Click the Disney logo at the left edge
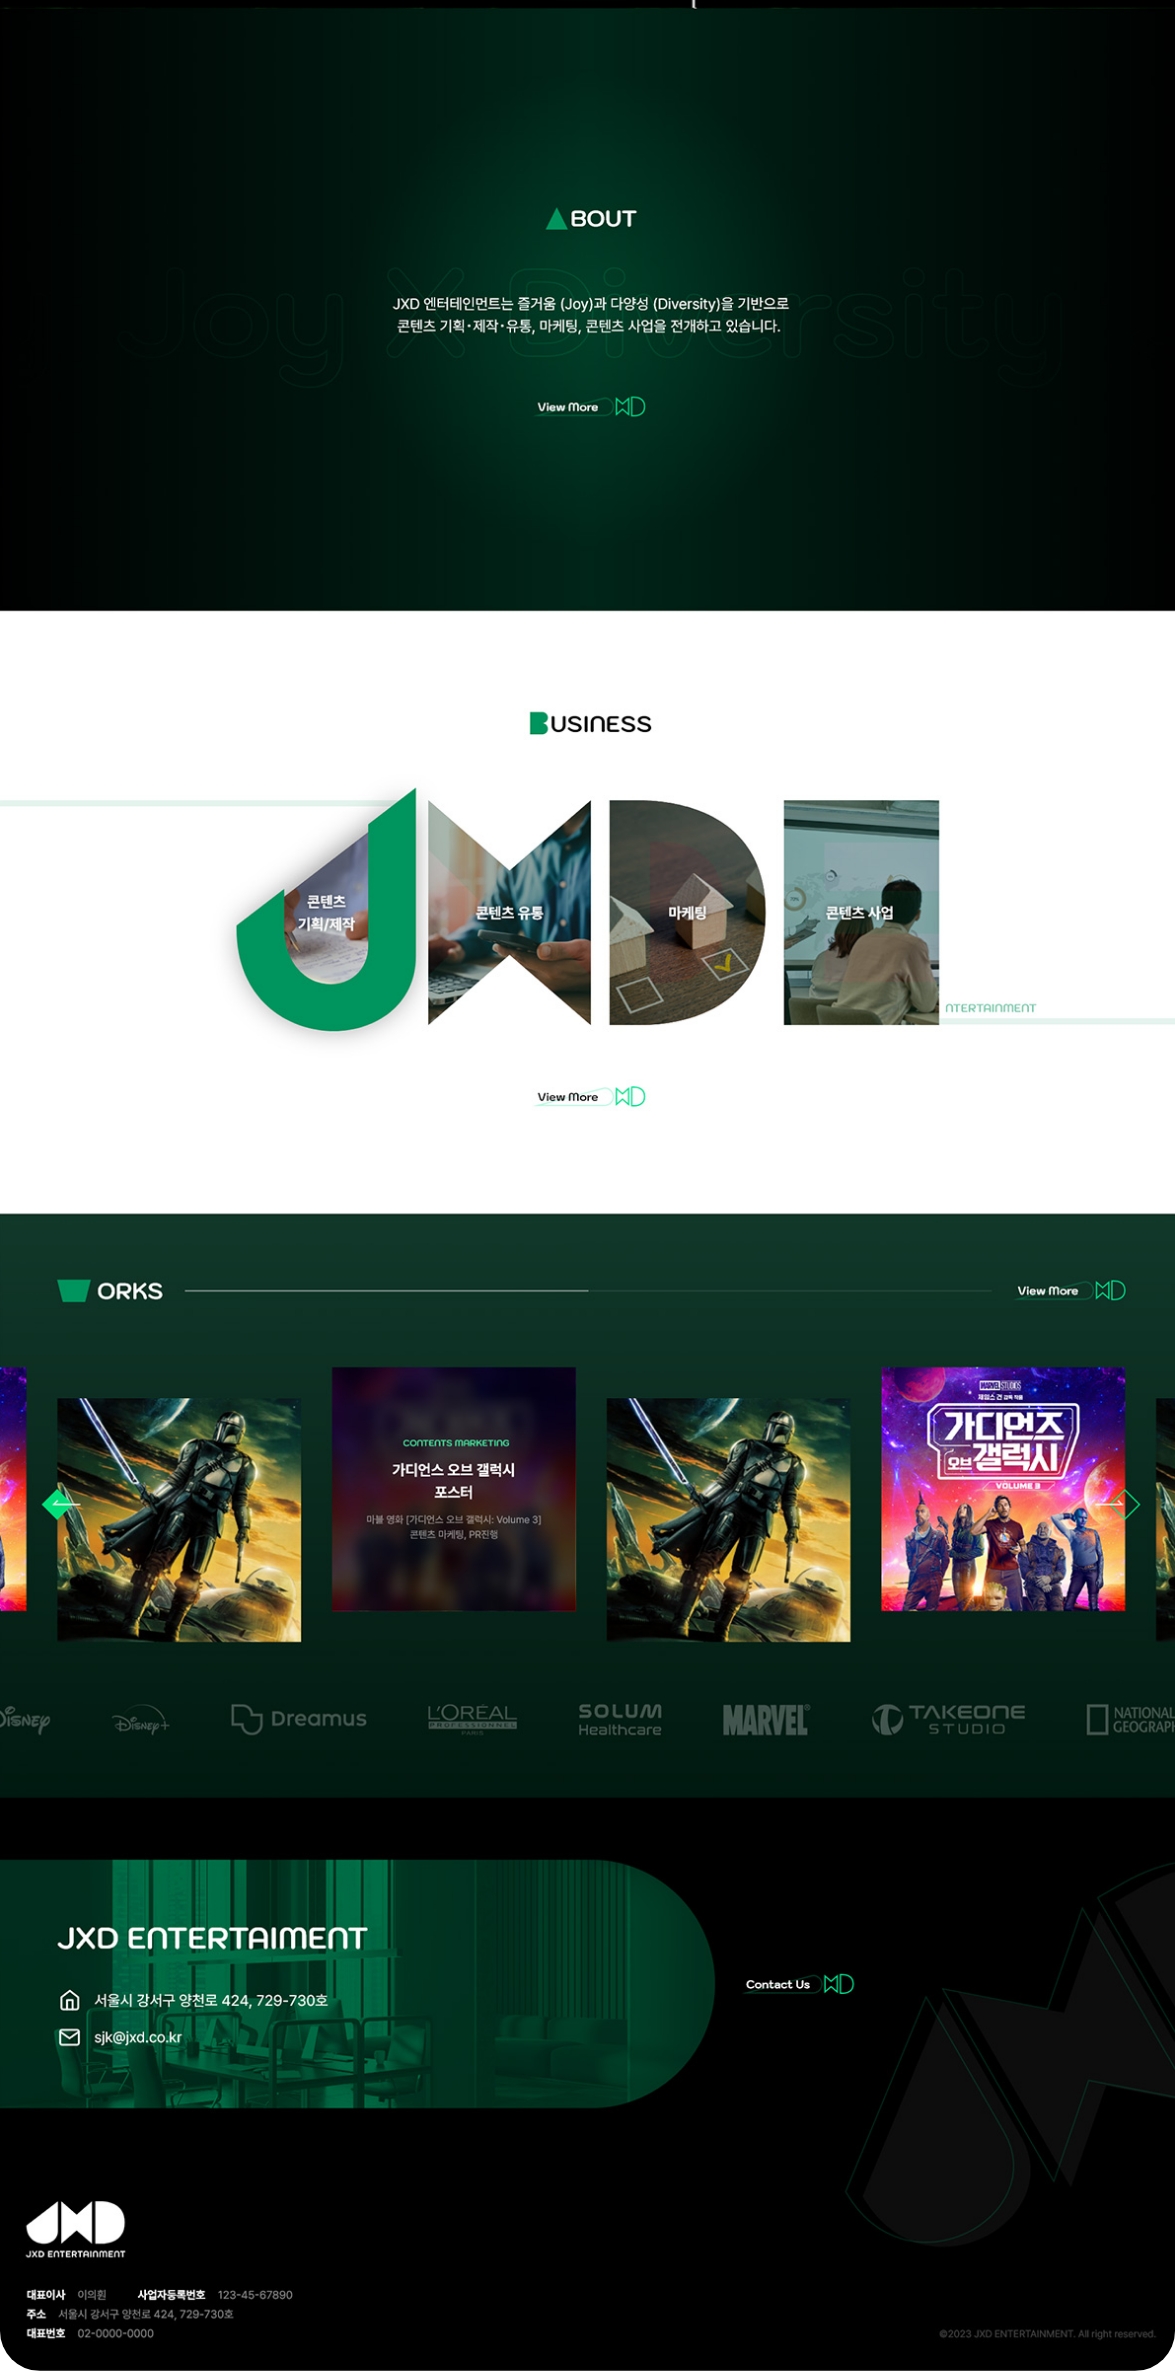Screen dimensions: 1175x2371 coord(25,1720)
